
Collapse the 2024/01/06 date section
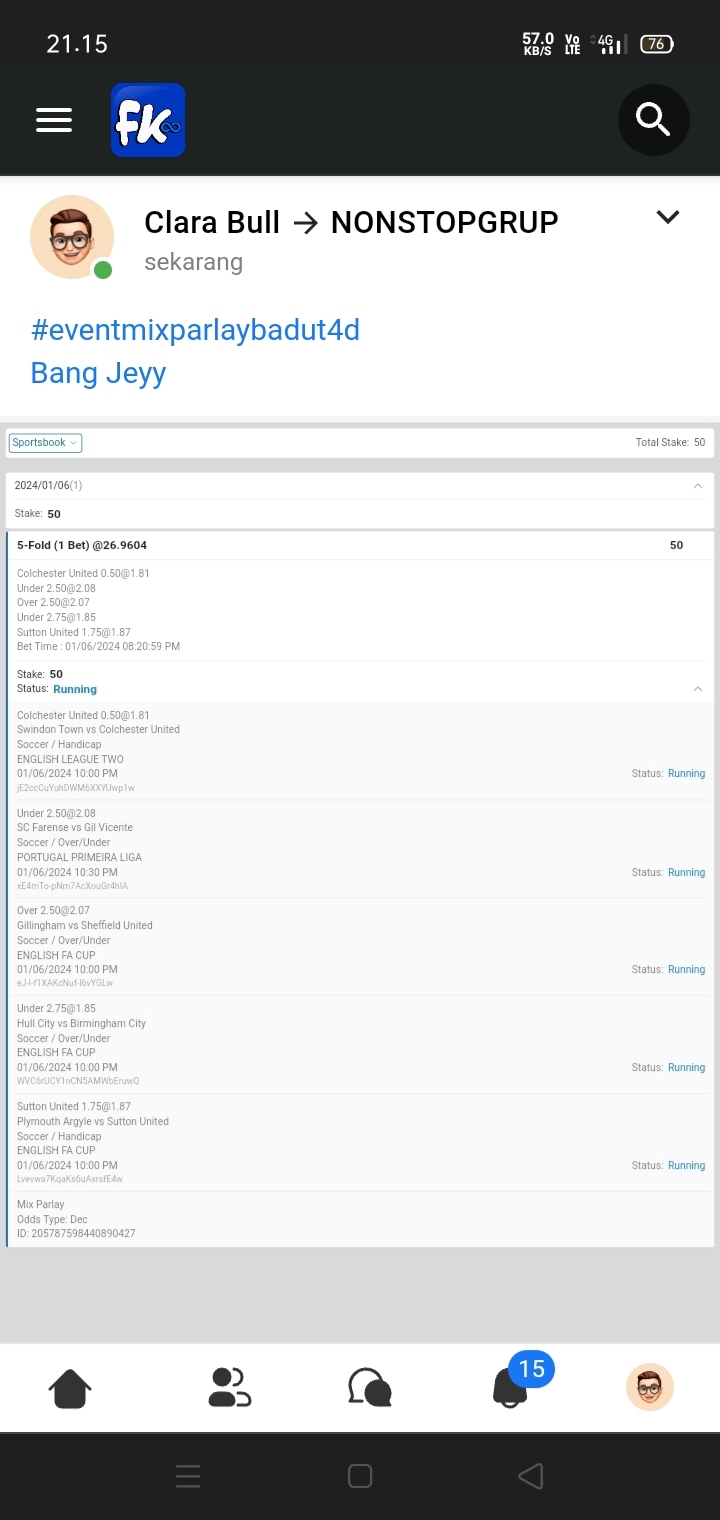tap(697, 486)
